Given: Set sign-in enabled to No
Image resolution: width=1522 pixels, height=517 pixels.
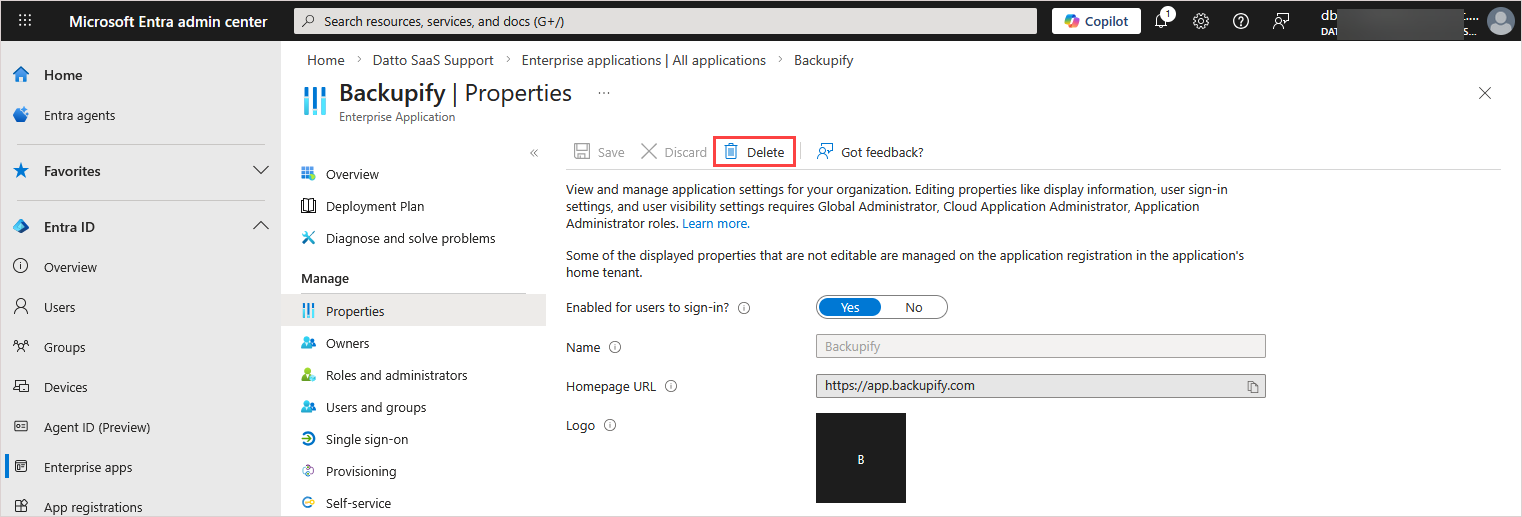Looking at the screenshot, I should click(x=913, y=308).
